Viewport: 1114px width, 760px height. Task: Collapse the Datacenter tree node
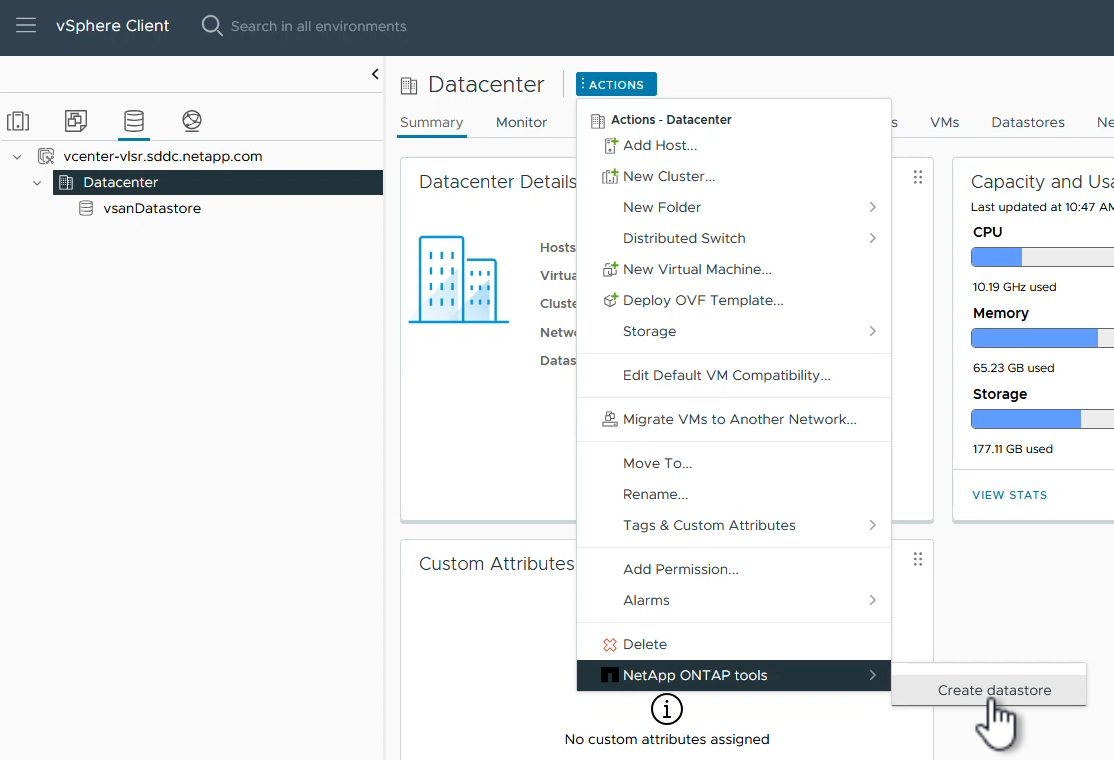coord(38,183)
